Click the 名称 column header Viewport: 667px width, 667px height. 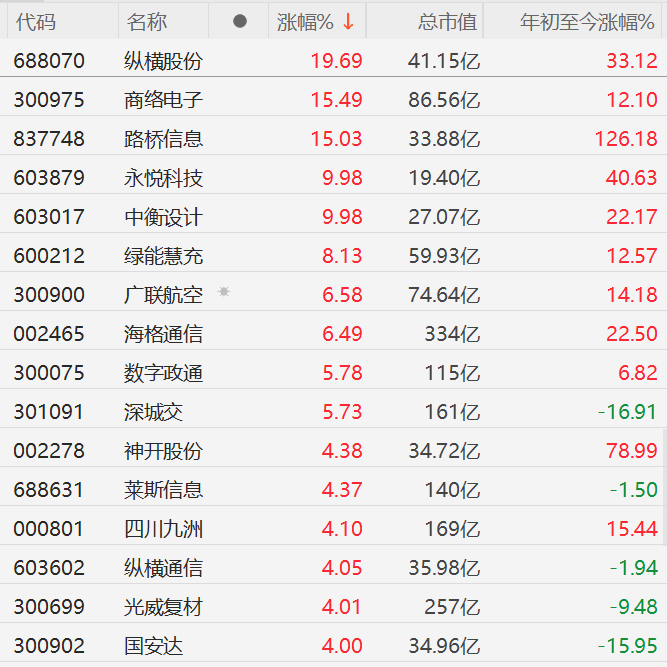(x=146, y=22)
